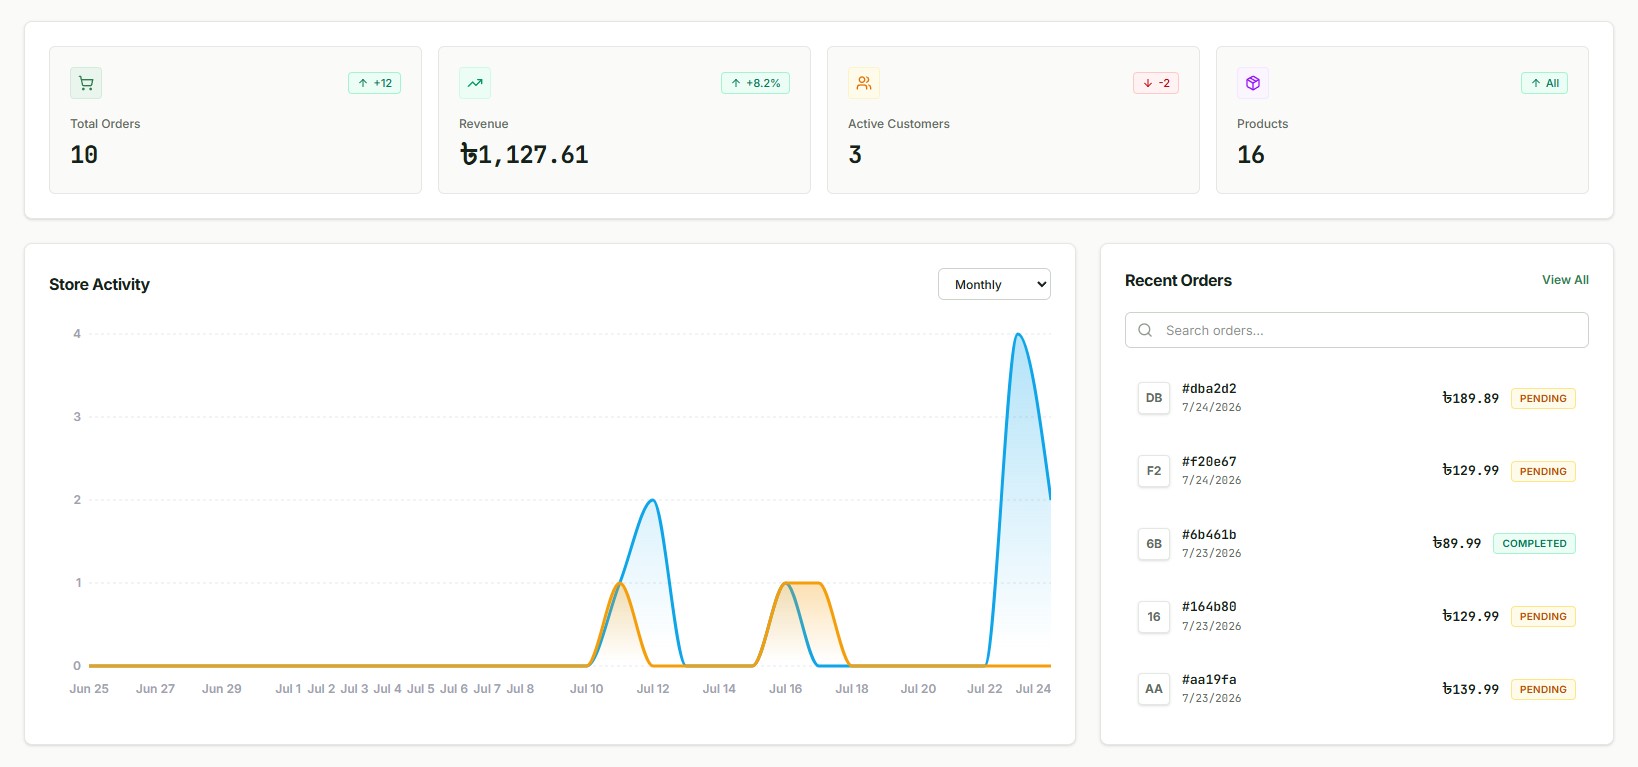Click the ৳189.89 order amount
This screenshot has width=1638, height=767.
(x=1470, y=398)
